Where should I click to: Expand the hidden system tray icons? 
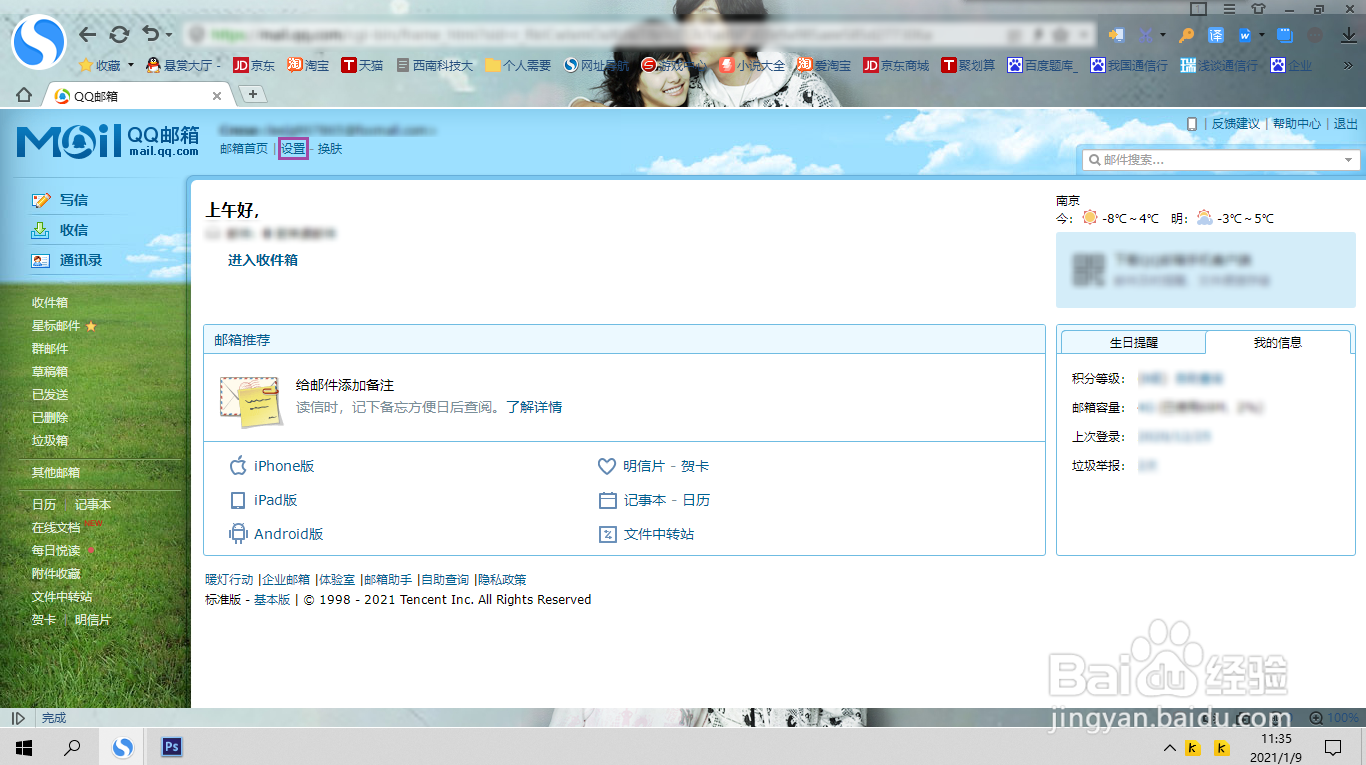1169,748
